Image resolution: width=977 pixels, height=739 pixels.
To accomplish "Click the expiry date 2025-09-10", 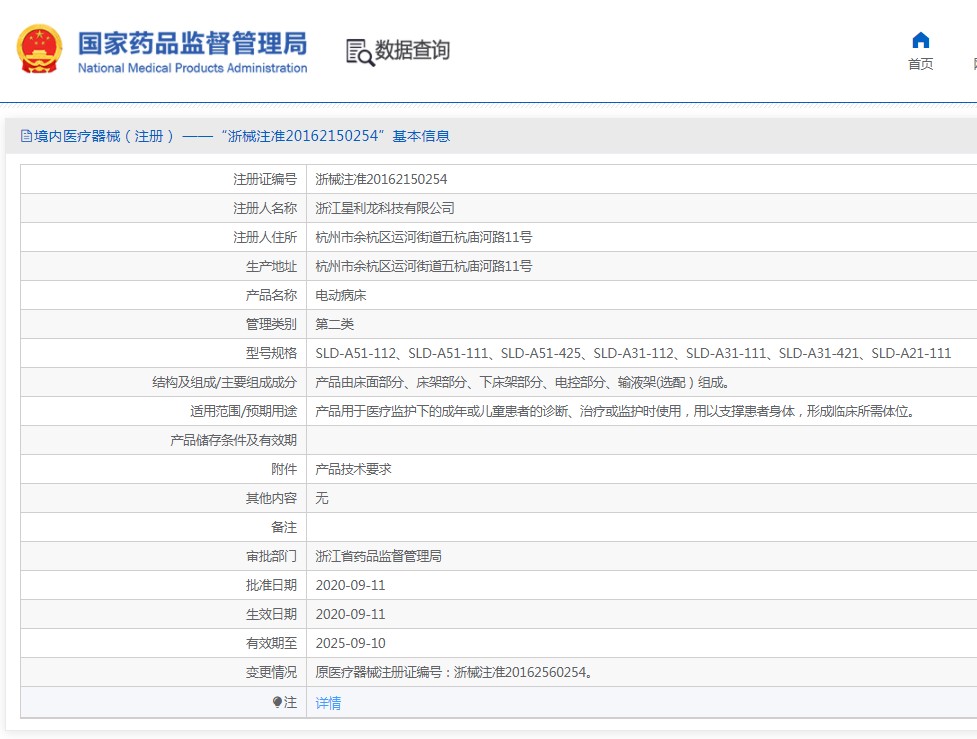I will pyautogui.click(x=350, y=644).
